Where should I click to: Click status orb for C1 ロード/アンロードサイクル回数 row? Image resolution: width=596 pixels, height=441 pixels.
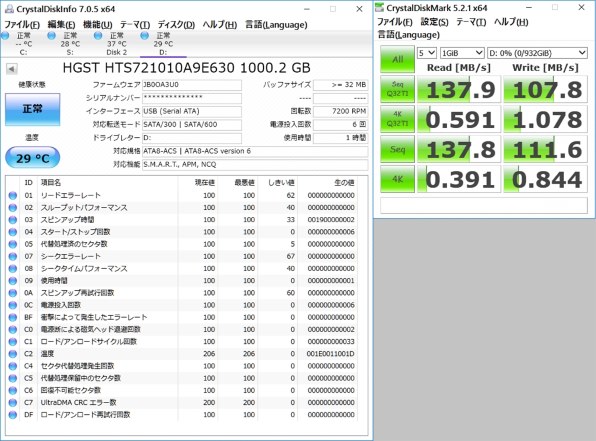tap(13, 341)
